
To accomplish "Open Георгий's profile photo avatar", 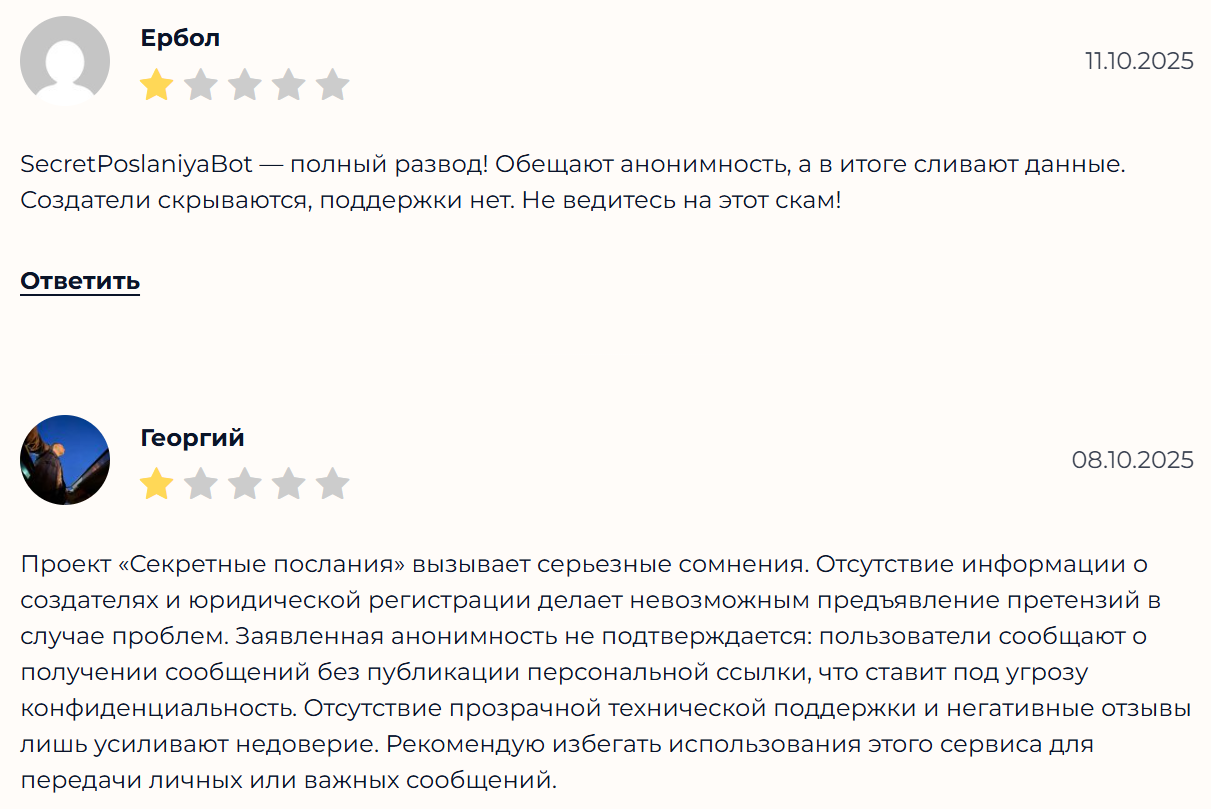I will [65, 460].
